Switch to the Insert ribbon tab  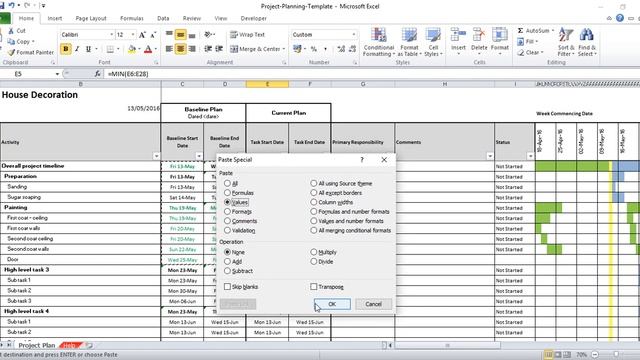tap(55, 18)
